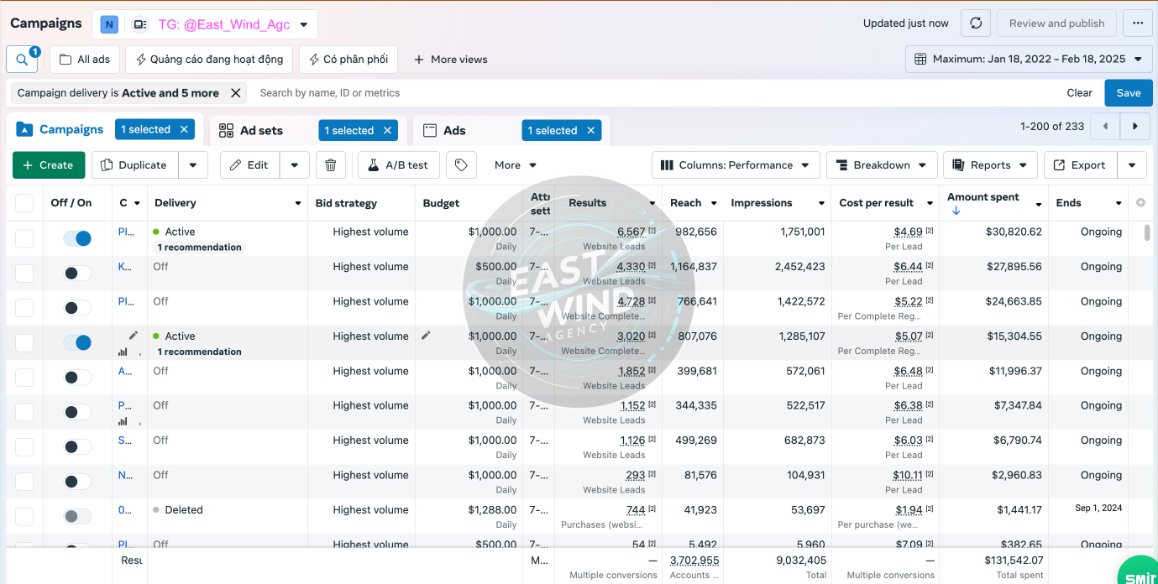Check the $30,820.62 campaign row checkbox
Viewport: 1158px width, 584px height.
pyautogui.click(x=24, y=238)
